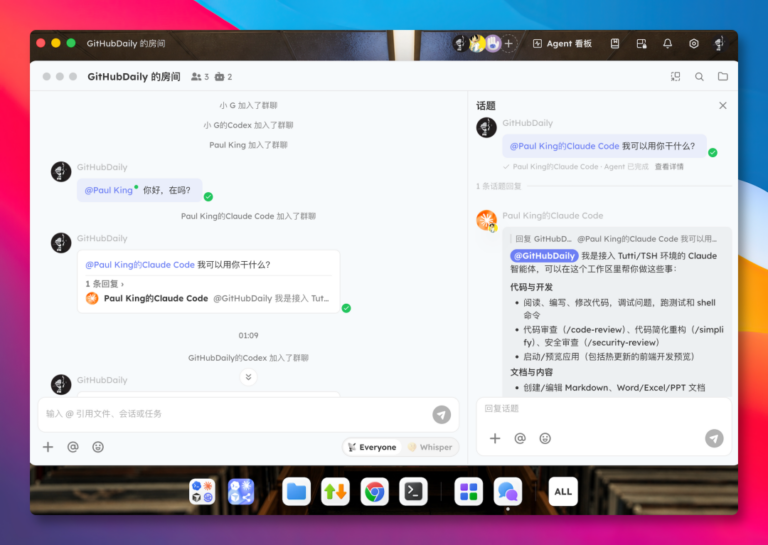
Task: Close the 话题 topic panel
Action: [723, 106]
